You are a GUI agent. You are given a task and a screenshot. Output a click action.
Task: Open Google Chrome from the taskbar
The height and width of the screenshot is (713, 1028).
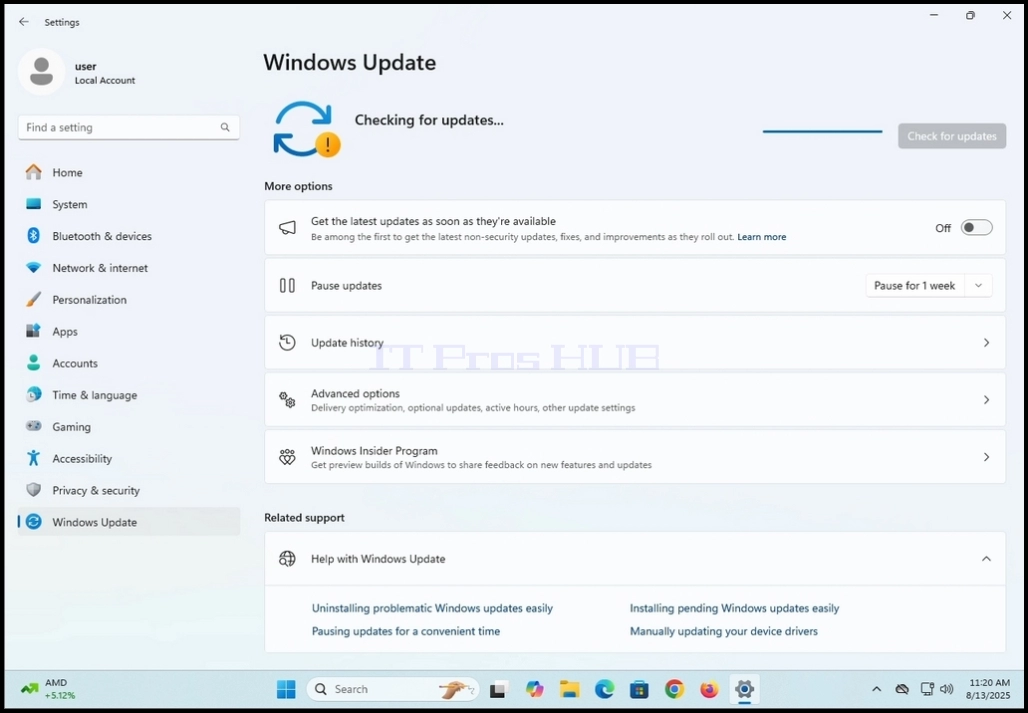tap(674, 689)
